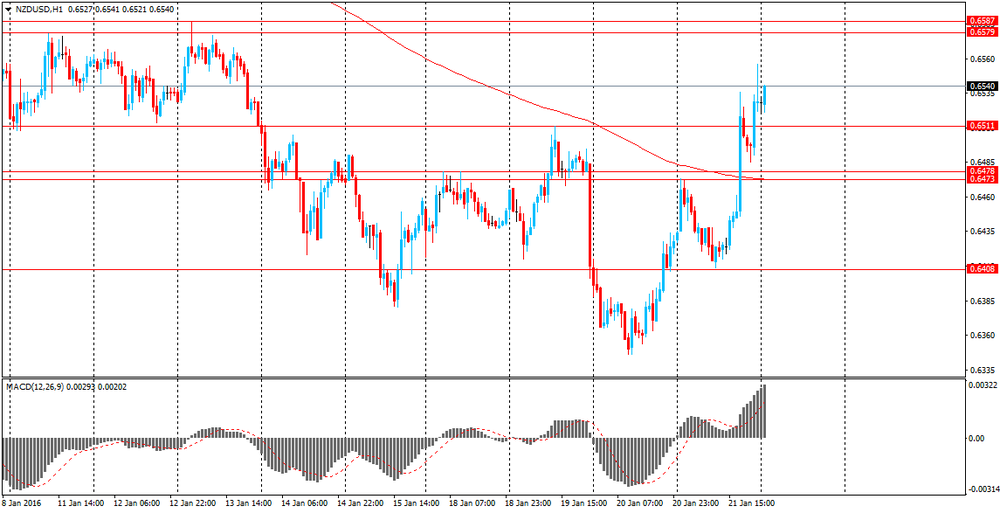Select the 0.6579 resistance level label
The image size is (1000, 513).
(x=981, y=32)
